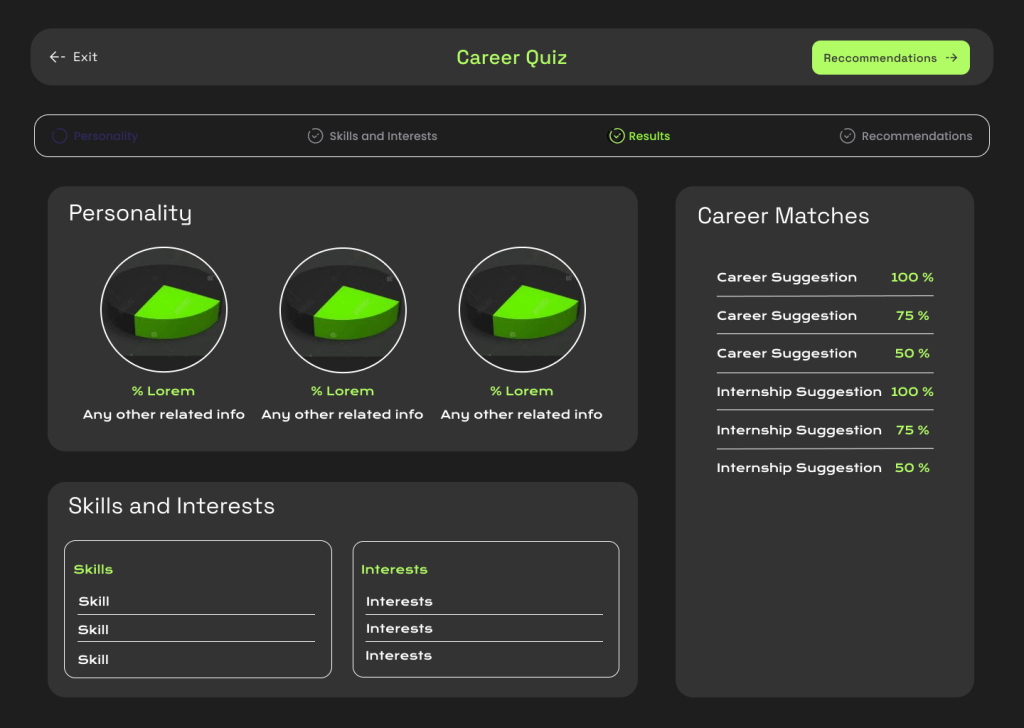Click the back arrow icon beside Exit
This screenshot has width=1024, height=728.
57,57
